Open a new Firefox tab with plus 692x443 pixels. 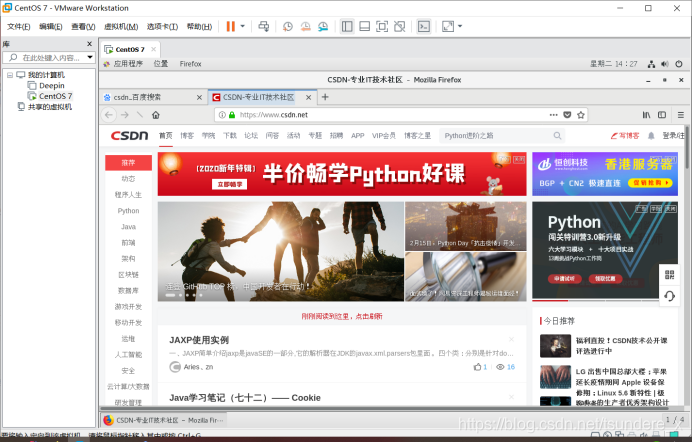click(325, 97)
